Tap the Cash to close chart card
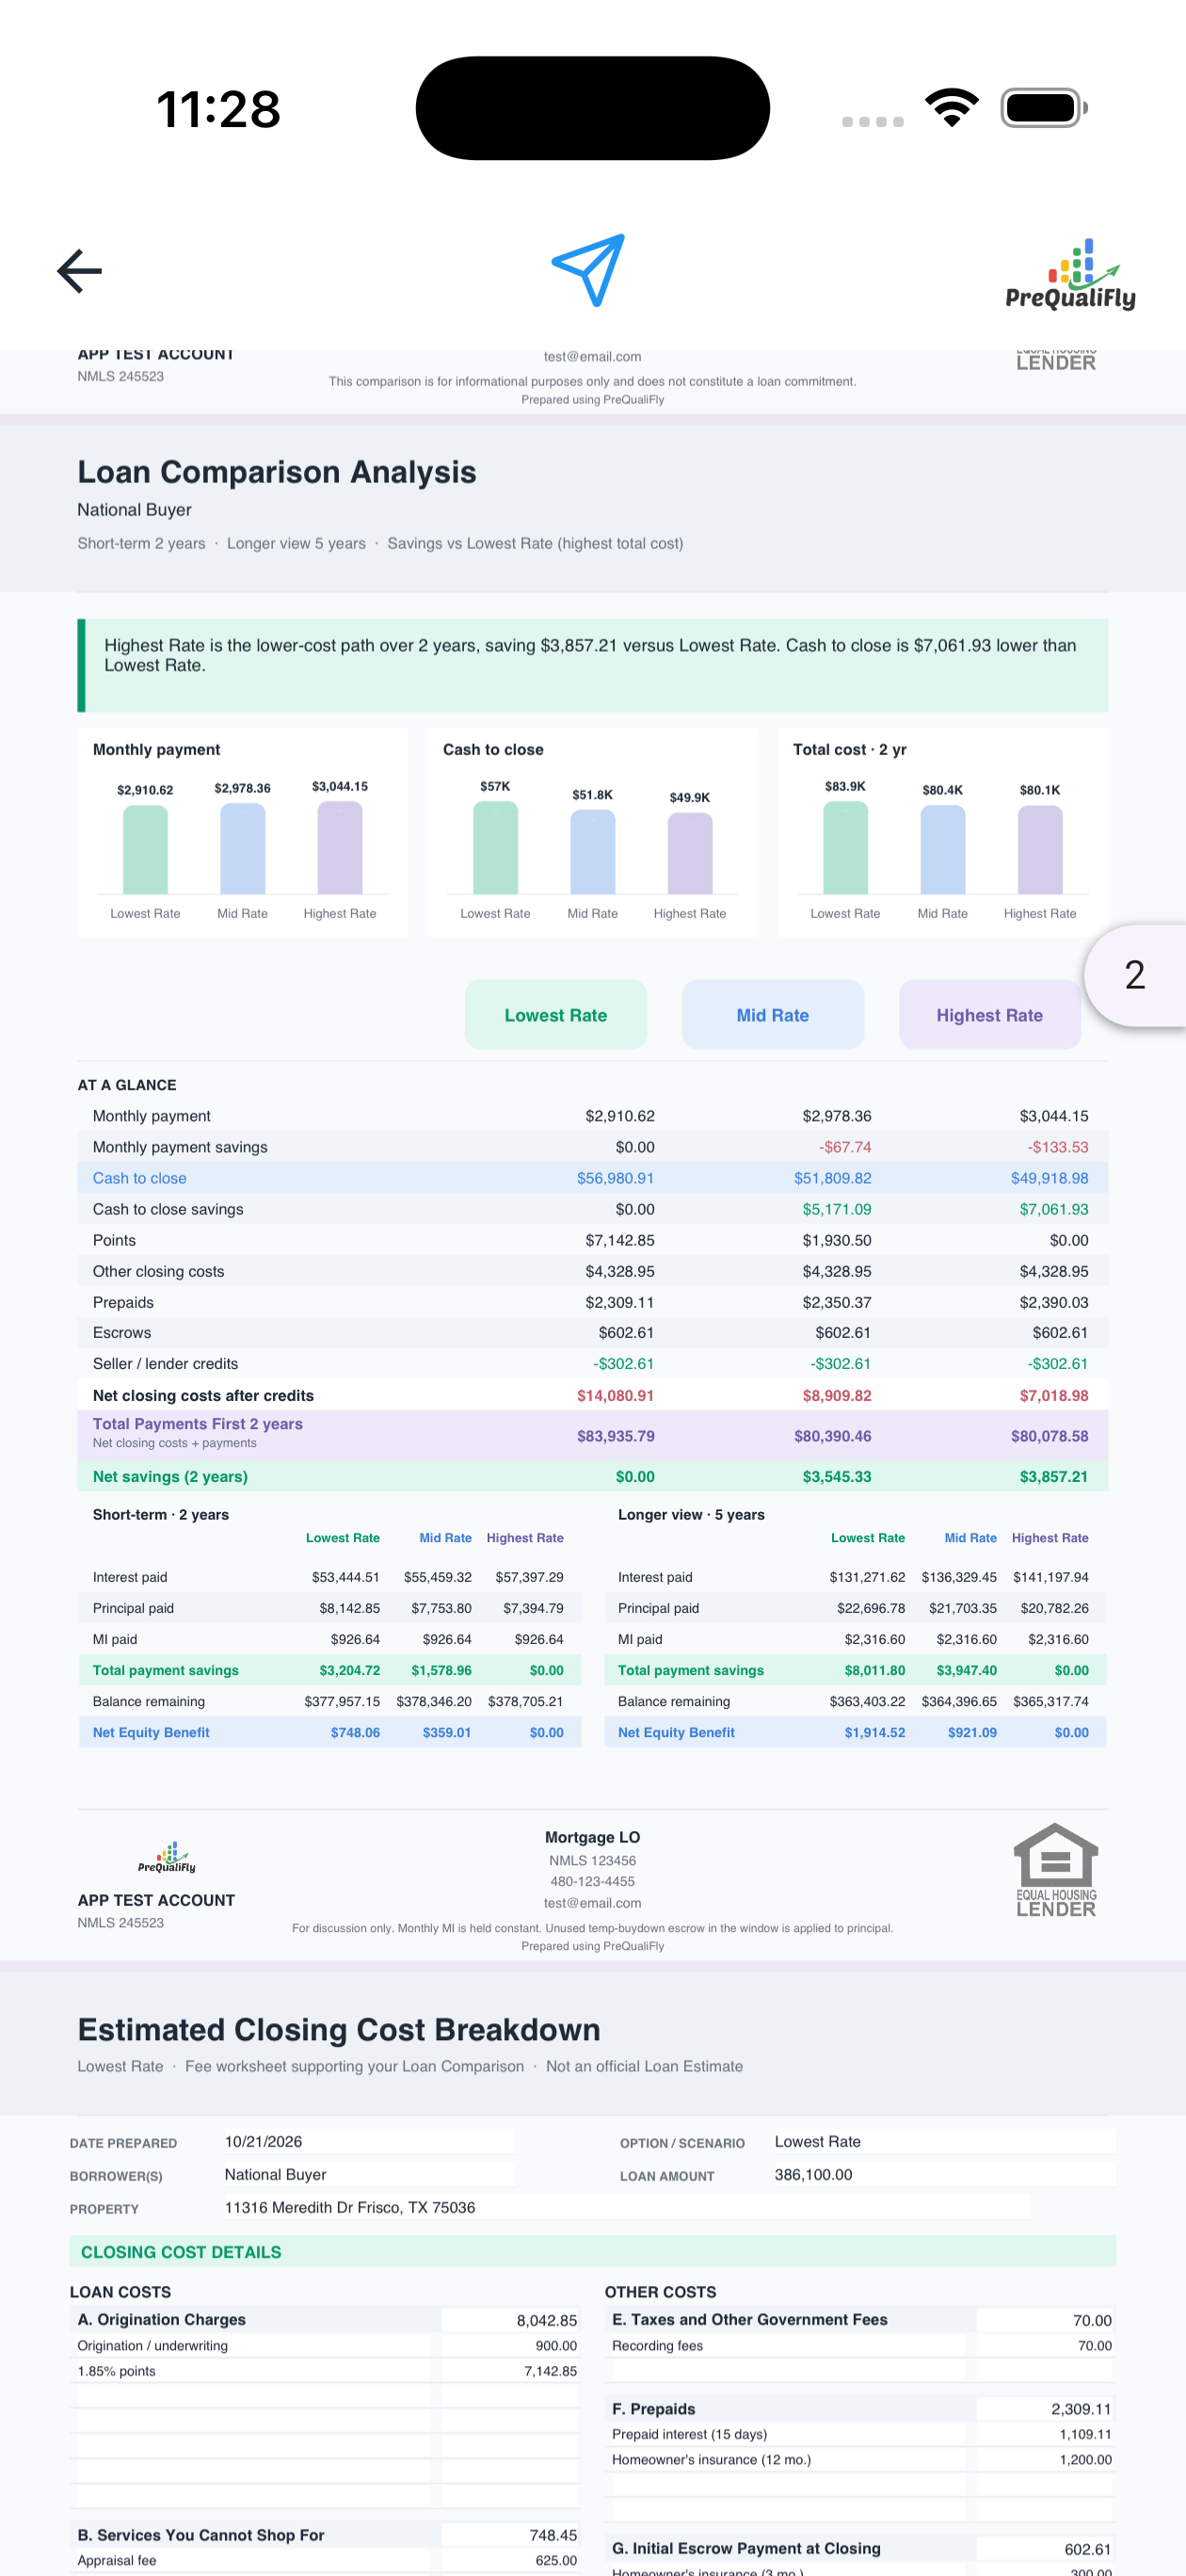The width and height of the screenshot is (1186, 2576). click(593, 832)
